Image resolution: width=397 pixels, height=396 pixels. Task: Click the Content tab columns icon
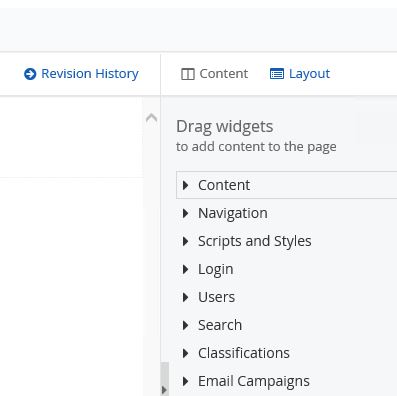tap(188, 74)
